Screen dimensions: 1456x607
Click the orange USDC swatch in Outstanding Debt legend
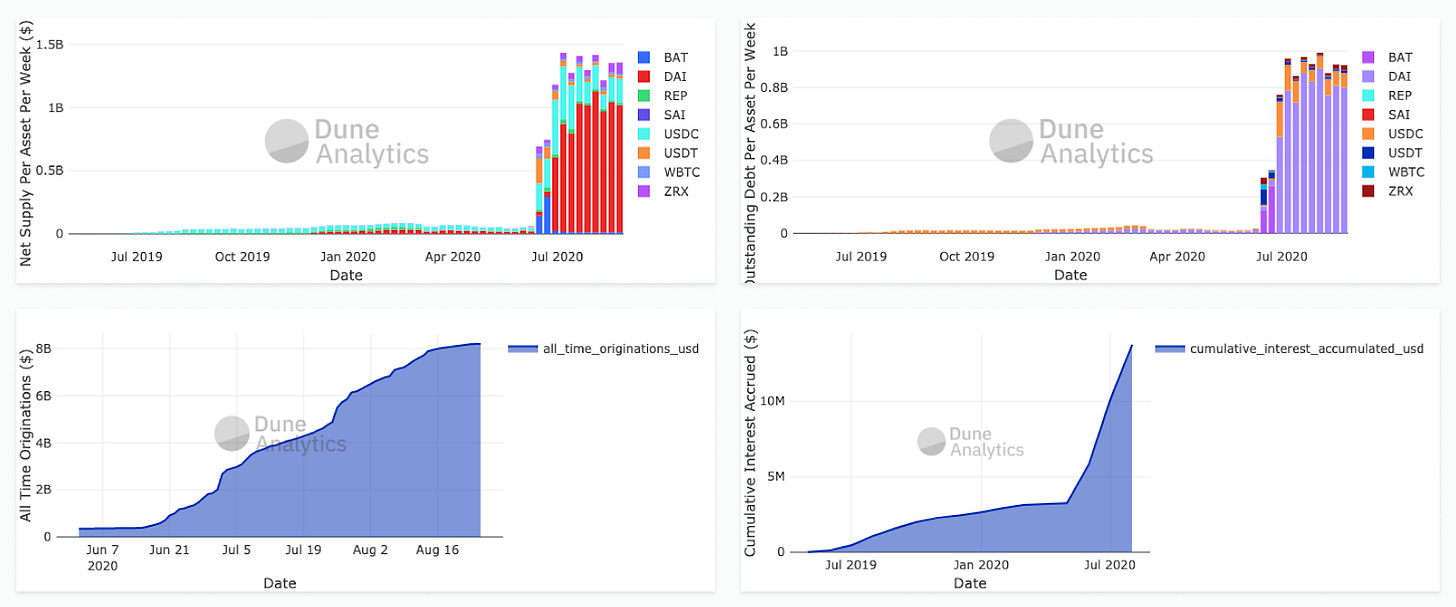(1368, 134)
